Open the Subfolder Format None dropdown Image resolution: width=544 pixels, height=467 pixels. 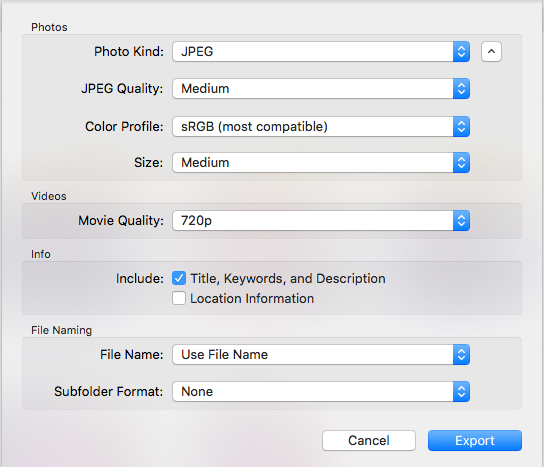(321, 392)
